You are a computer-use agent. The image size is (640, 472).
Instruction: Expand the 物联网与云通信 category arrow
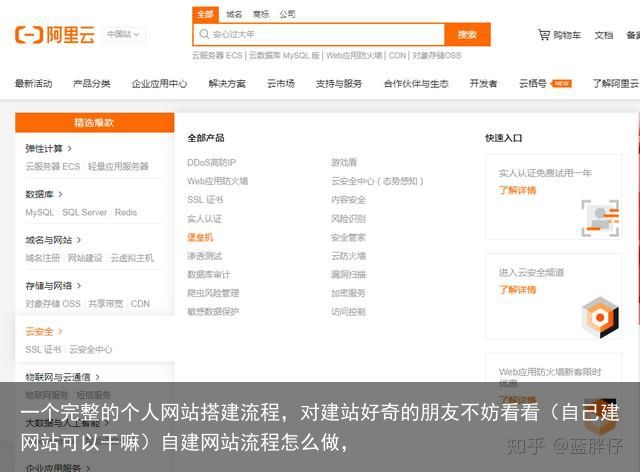(97, 377)
